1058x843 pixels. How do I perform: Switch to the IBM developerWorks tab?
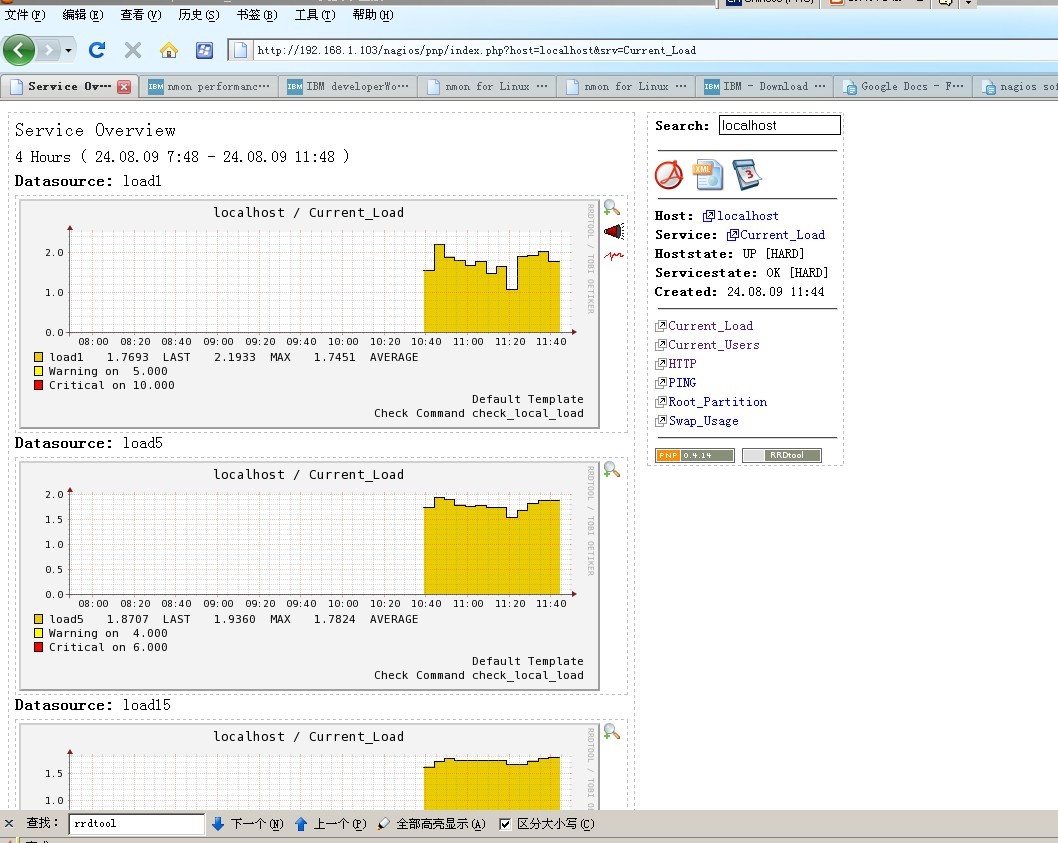pos(347,86)
